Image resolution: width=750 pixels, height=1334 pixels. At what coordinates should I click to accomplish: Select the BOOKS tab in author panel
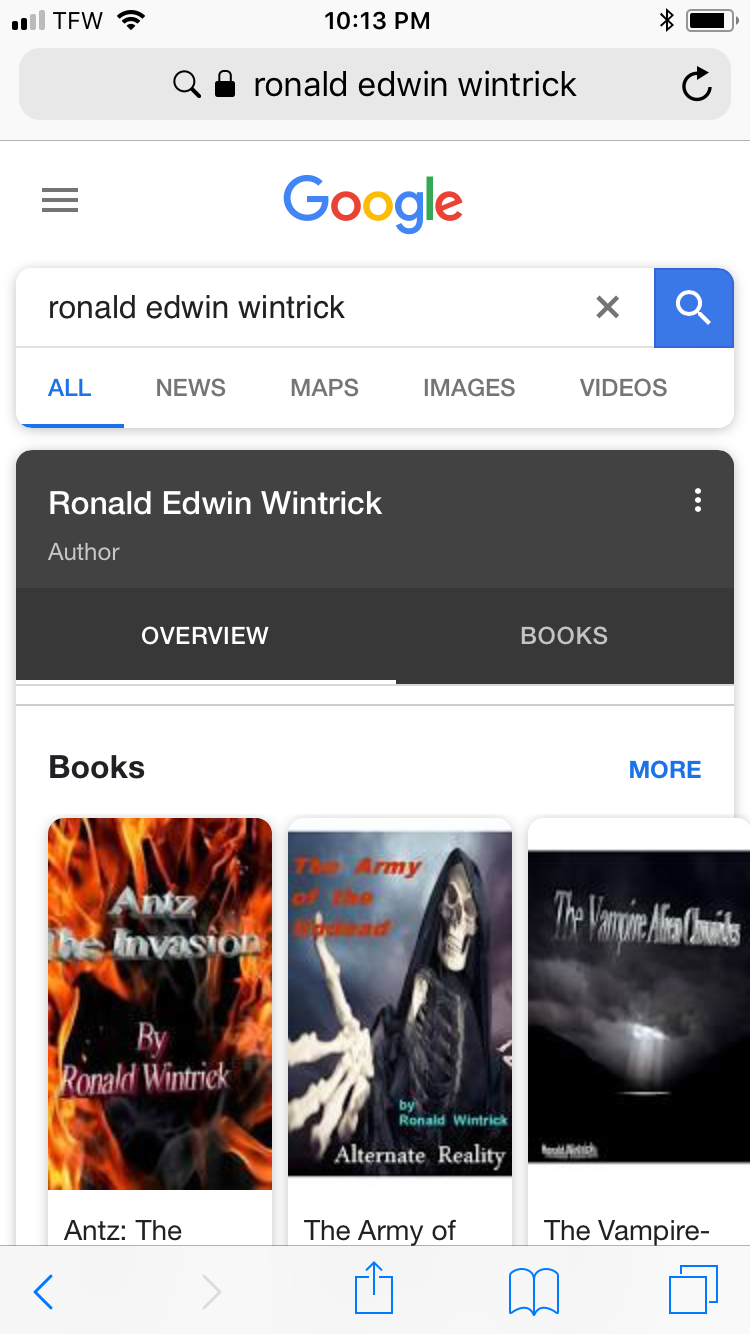point(564,636)
